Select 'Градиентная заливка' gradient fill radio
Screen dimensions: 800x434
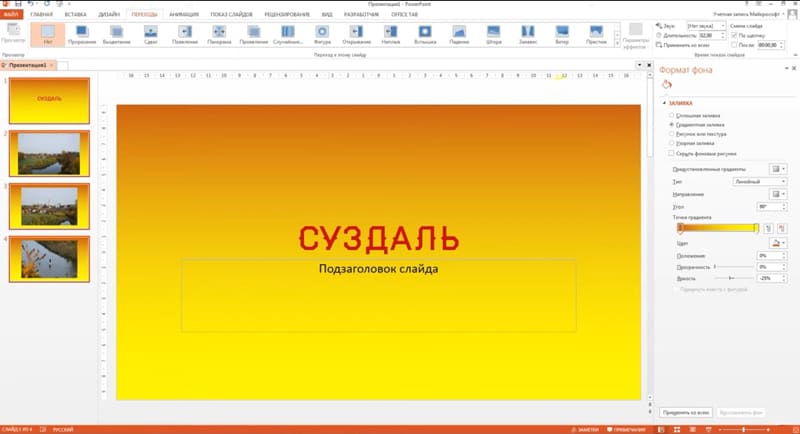click(671, 124)
